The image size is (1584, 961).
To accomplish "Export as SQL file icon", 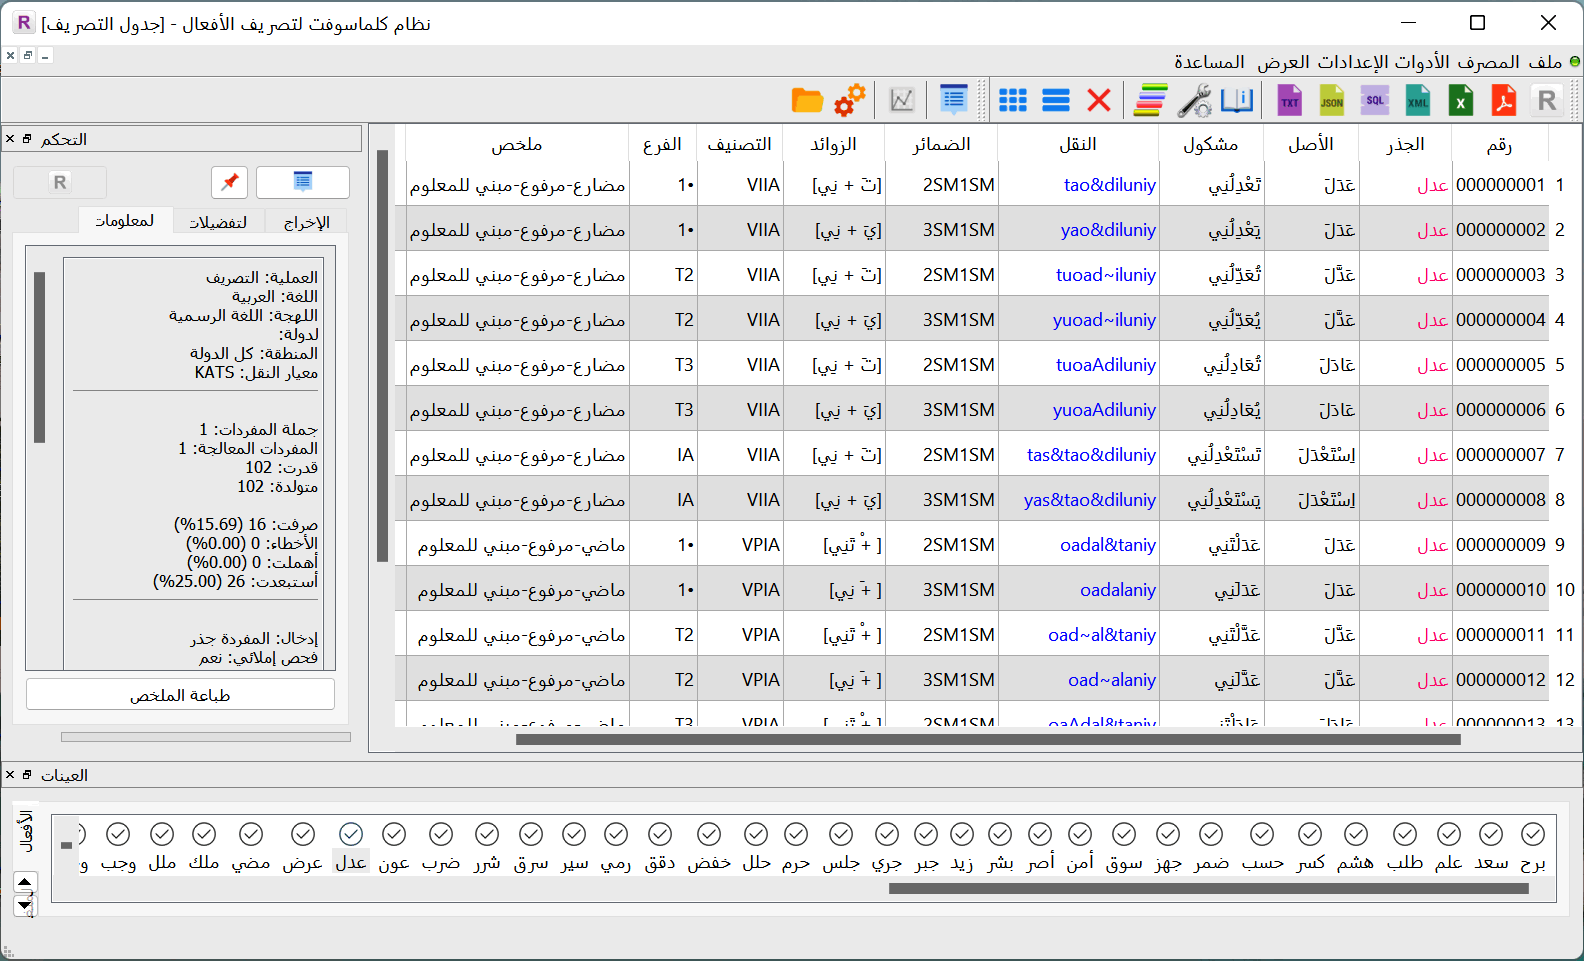I will coord(1375,100).
